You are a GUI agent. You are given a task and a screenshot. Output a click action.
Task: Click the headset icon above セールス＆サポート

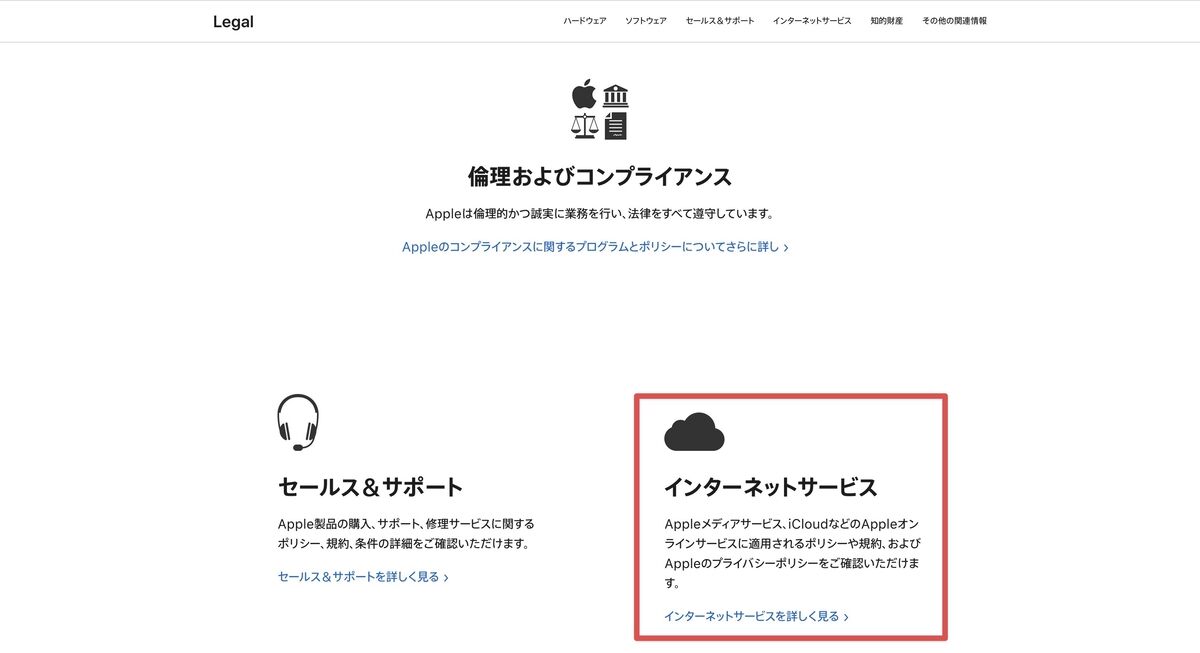tap(298, 422)
